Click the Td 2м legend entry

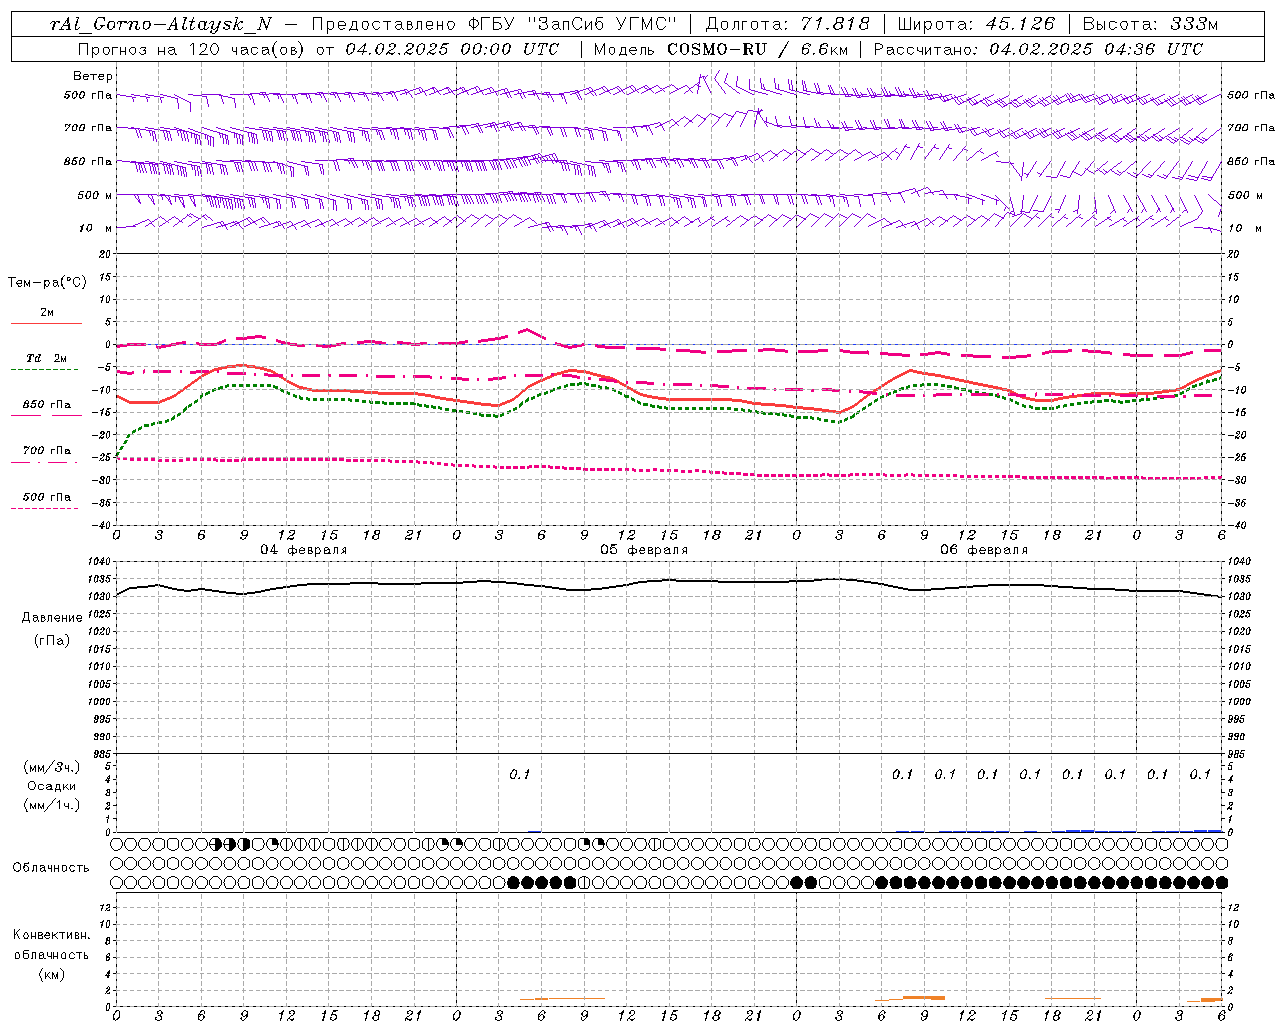coord(47,358)
